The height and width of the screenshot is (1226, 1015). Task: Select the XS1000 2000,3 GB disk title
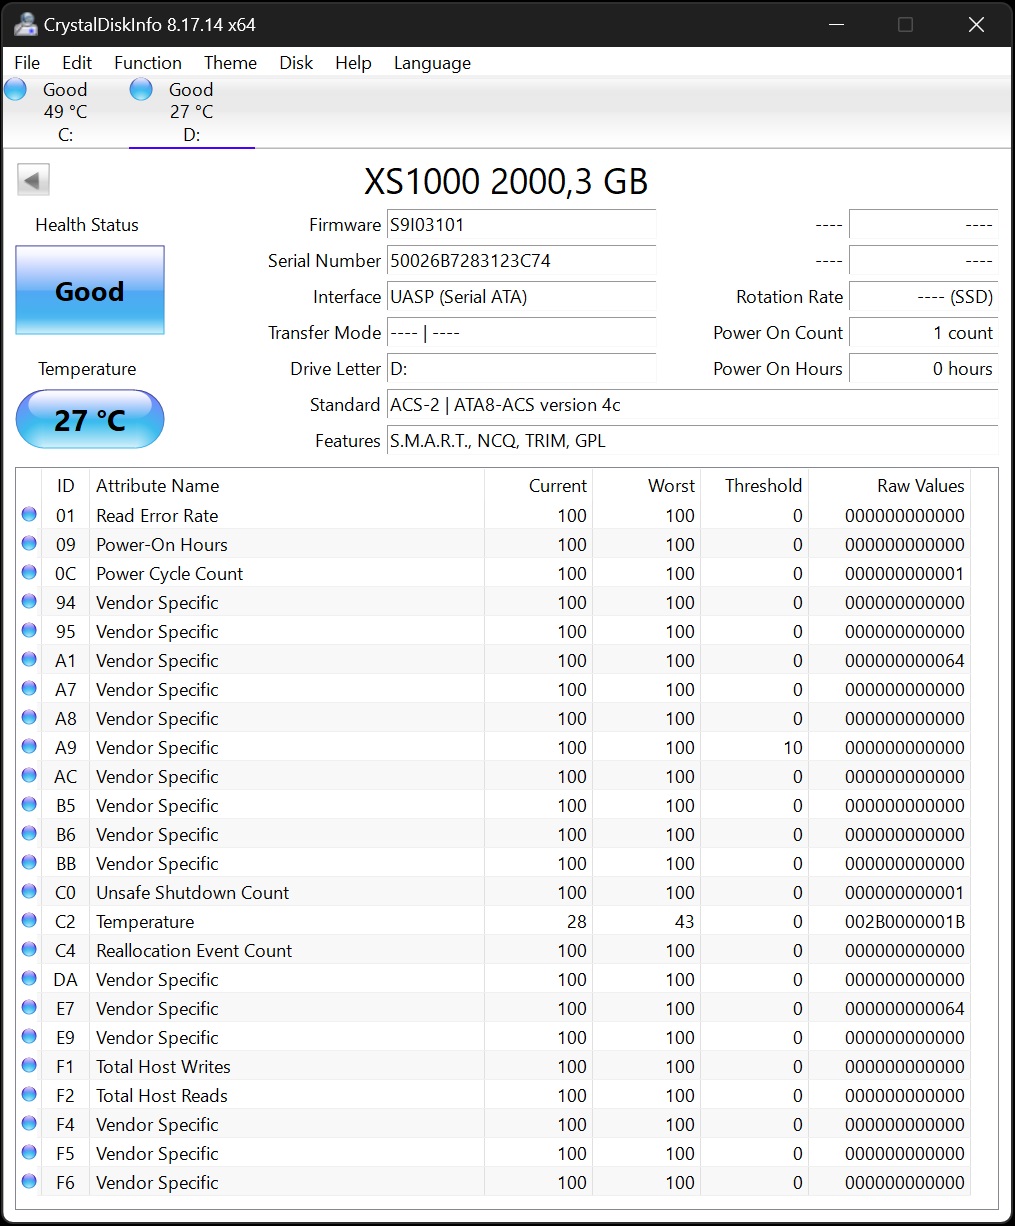506,181
